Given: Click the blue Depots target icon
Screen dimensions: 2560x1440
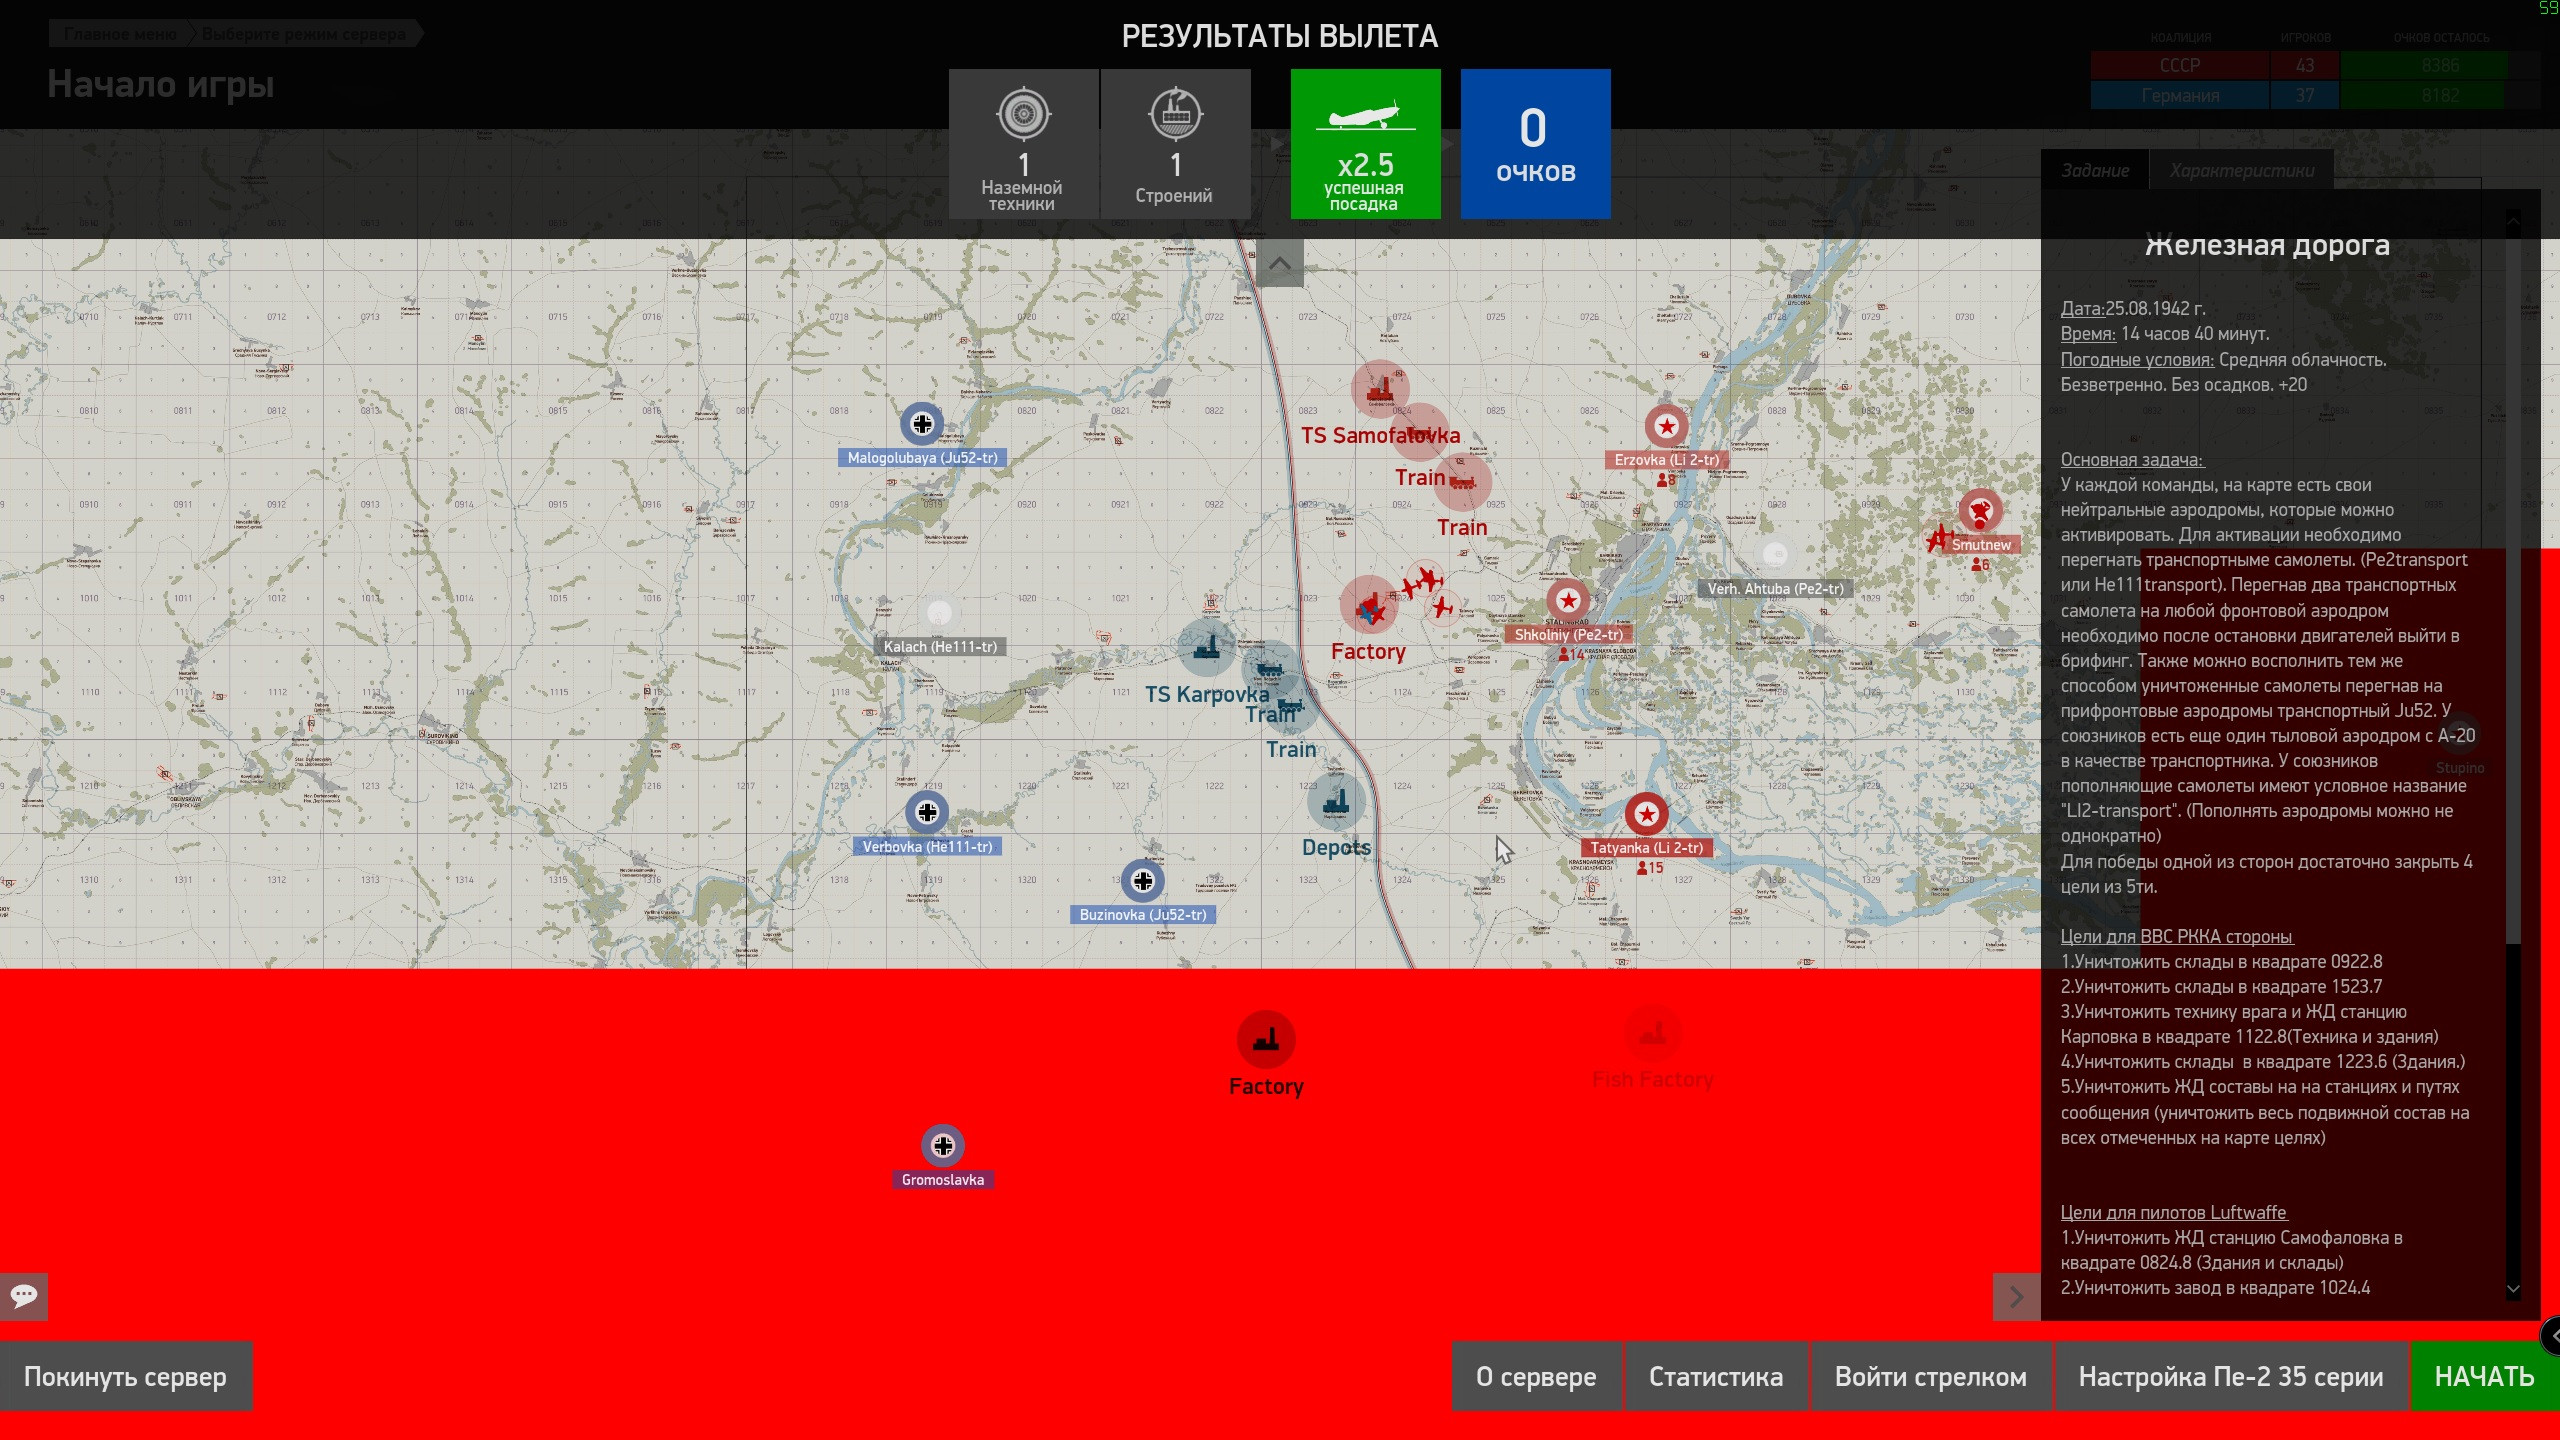Looking at the screenshot, I should 1336,802.
